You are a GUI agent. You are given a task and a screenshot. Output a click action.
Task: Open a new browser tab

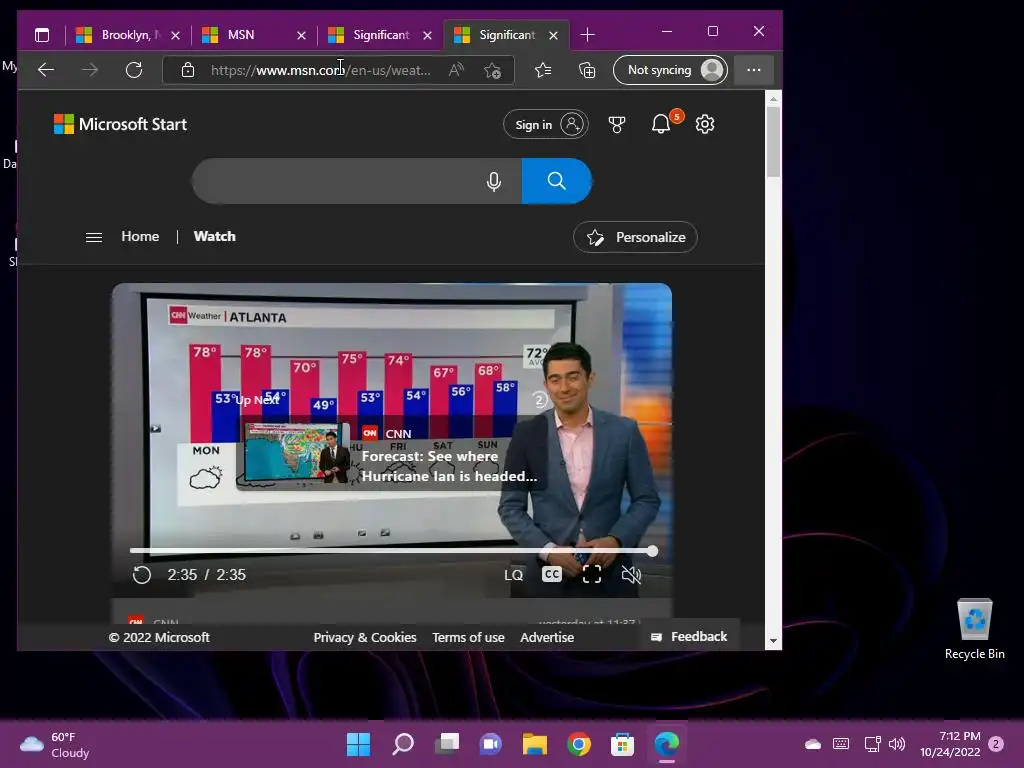(587, 35)
